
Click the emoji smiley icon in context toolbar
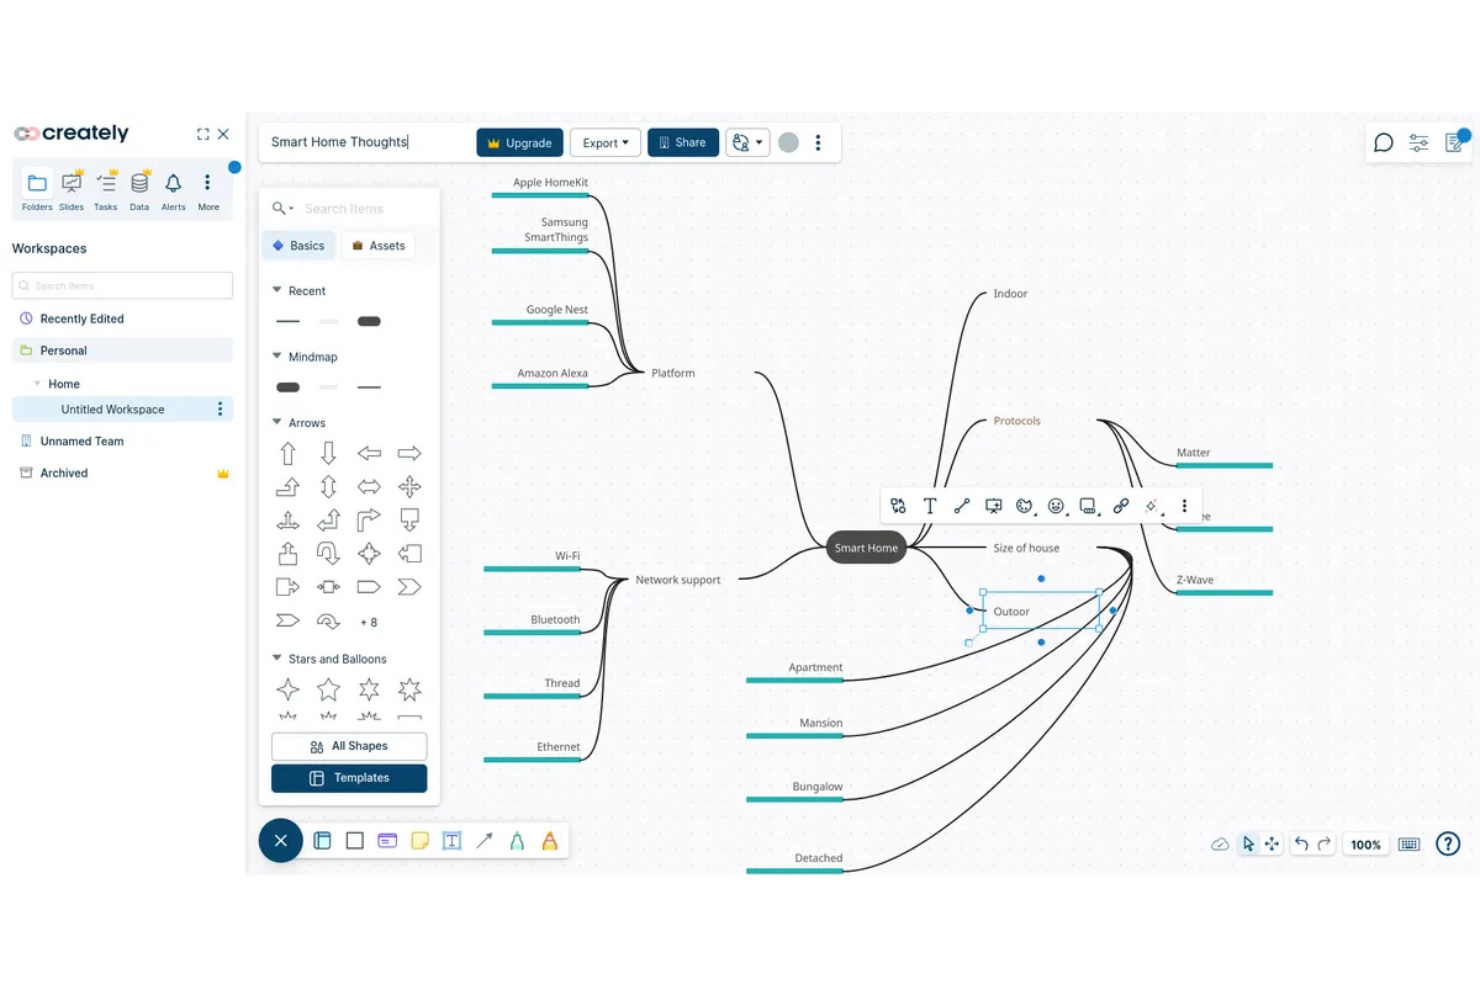[x=1056, y=506]
